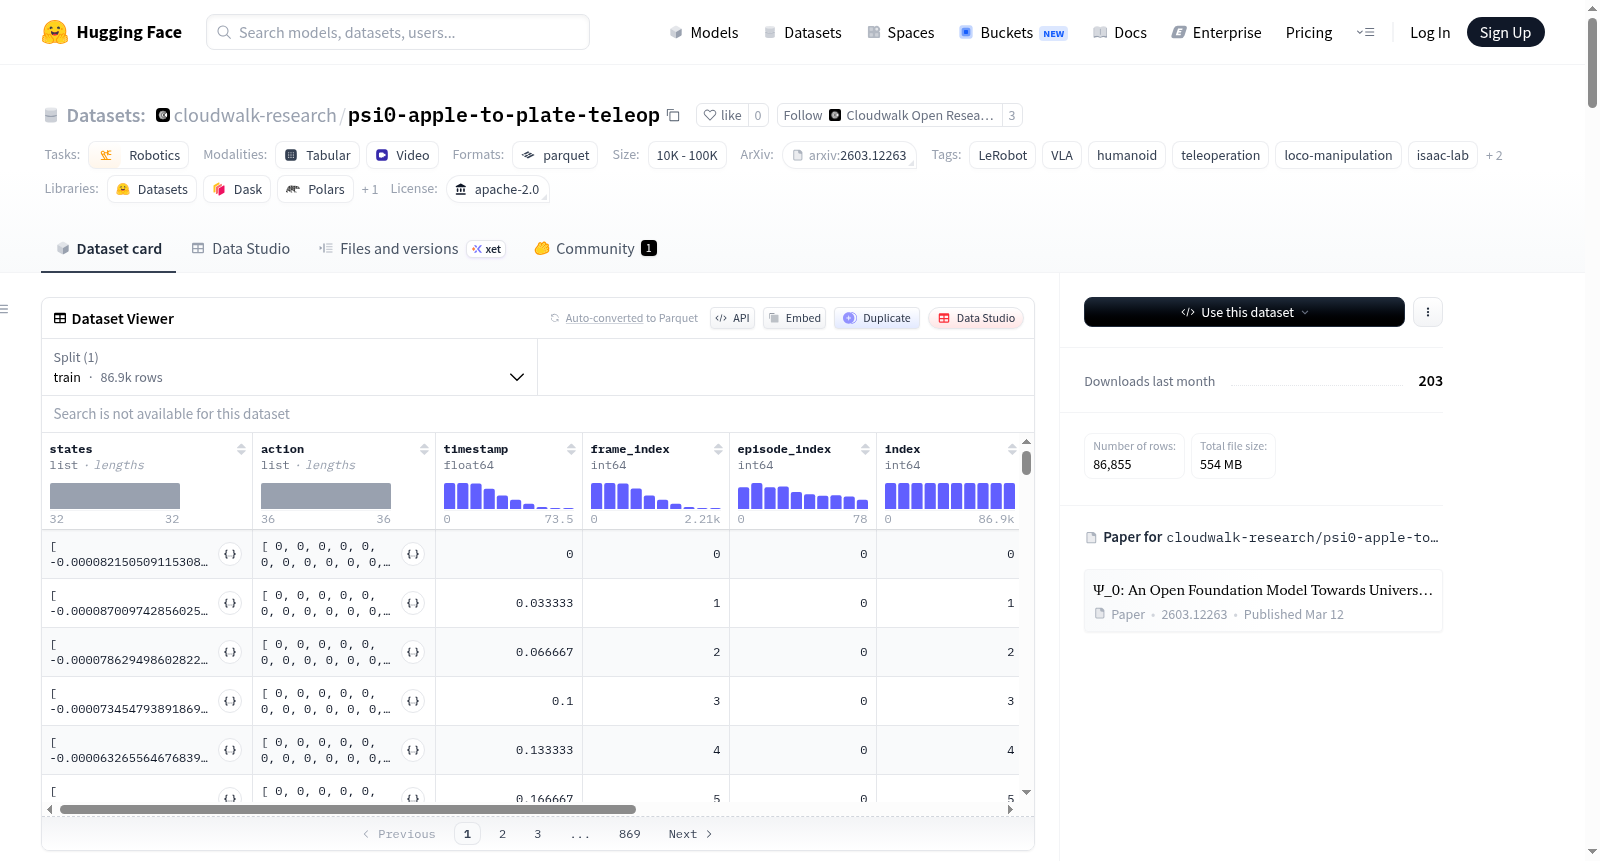The image size is (1600, 861).
Task: Expand JSON for the action cell in the timestamp 0.033333 row
Action: click(413, 603)
